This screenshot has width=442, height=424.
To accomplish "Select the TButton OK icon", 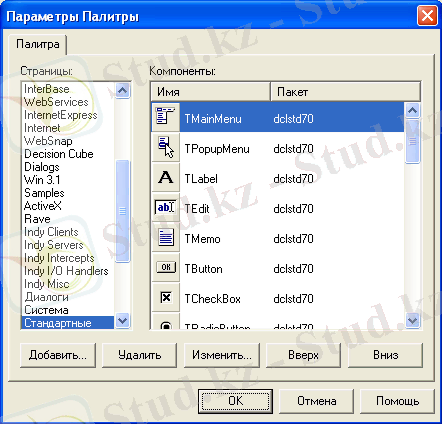I will point(166,267).
